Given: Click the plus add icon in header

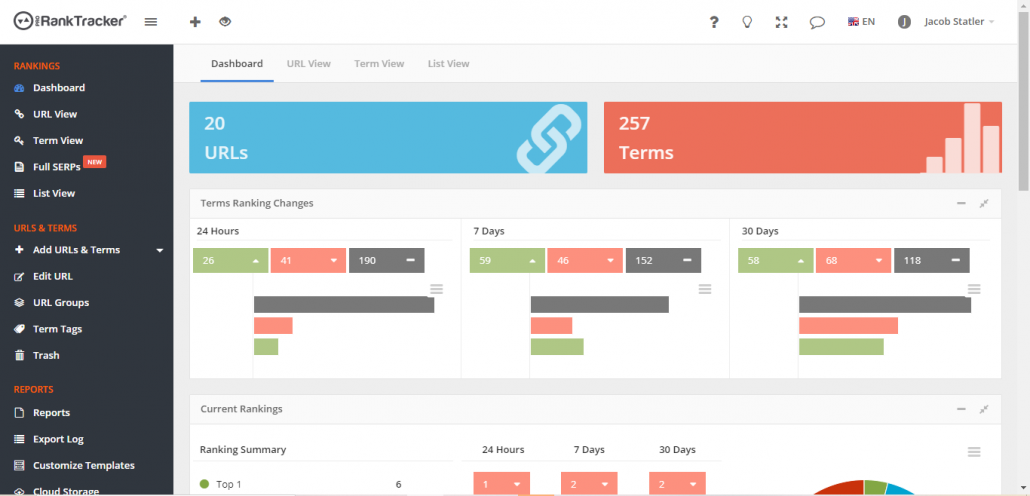Looking at the screenshot, I should (x=195, y=22).
